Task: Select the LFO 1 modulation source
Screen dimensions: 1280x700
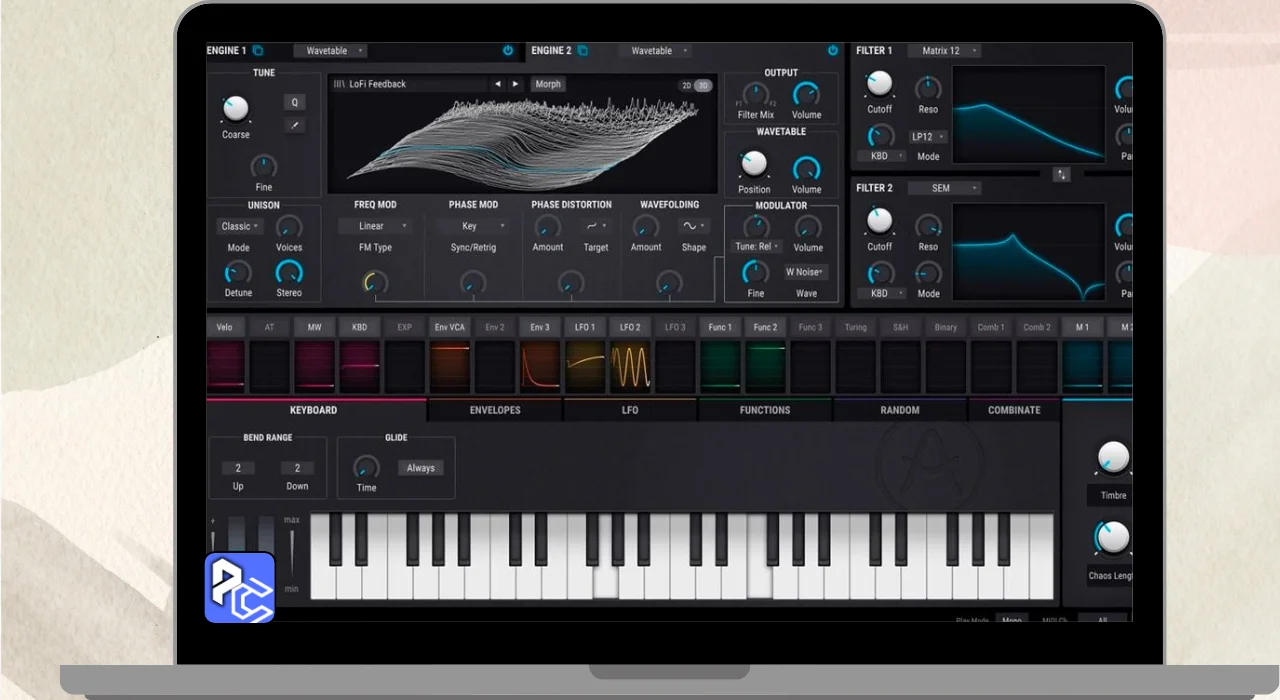Action: coord(585,327)
